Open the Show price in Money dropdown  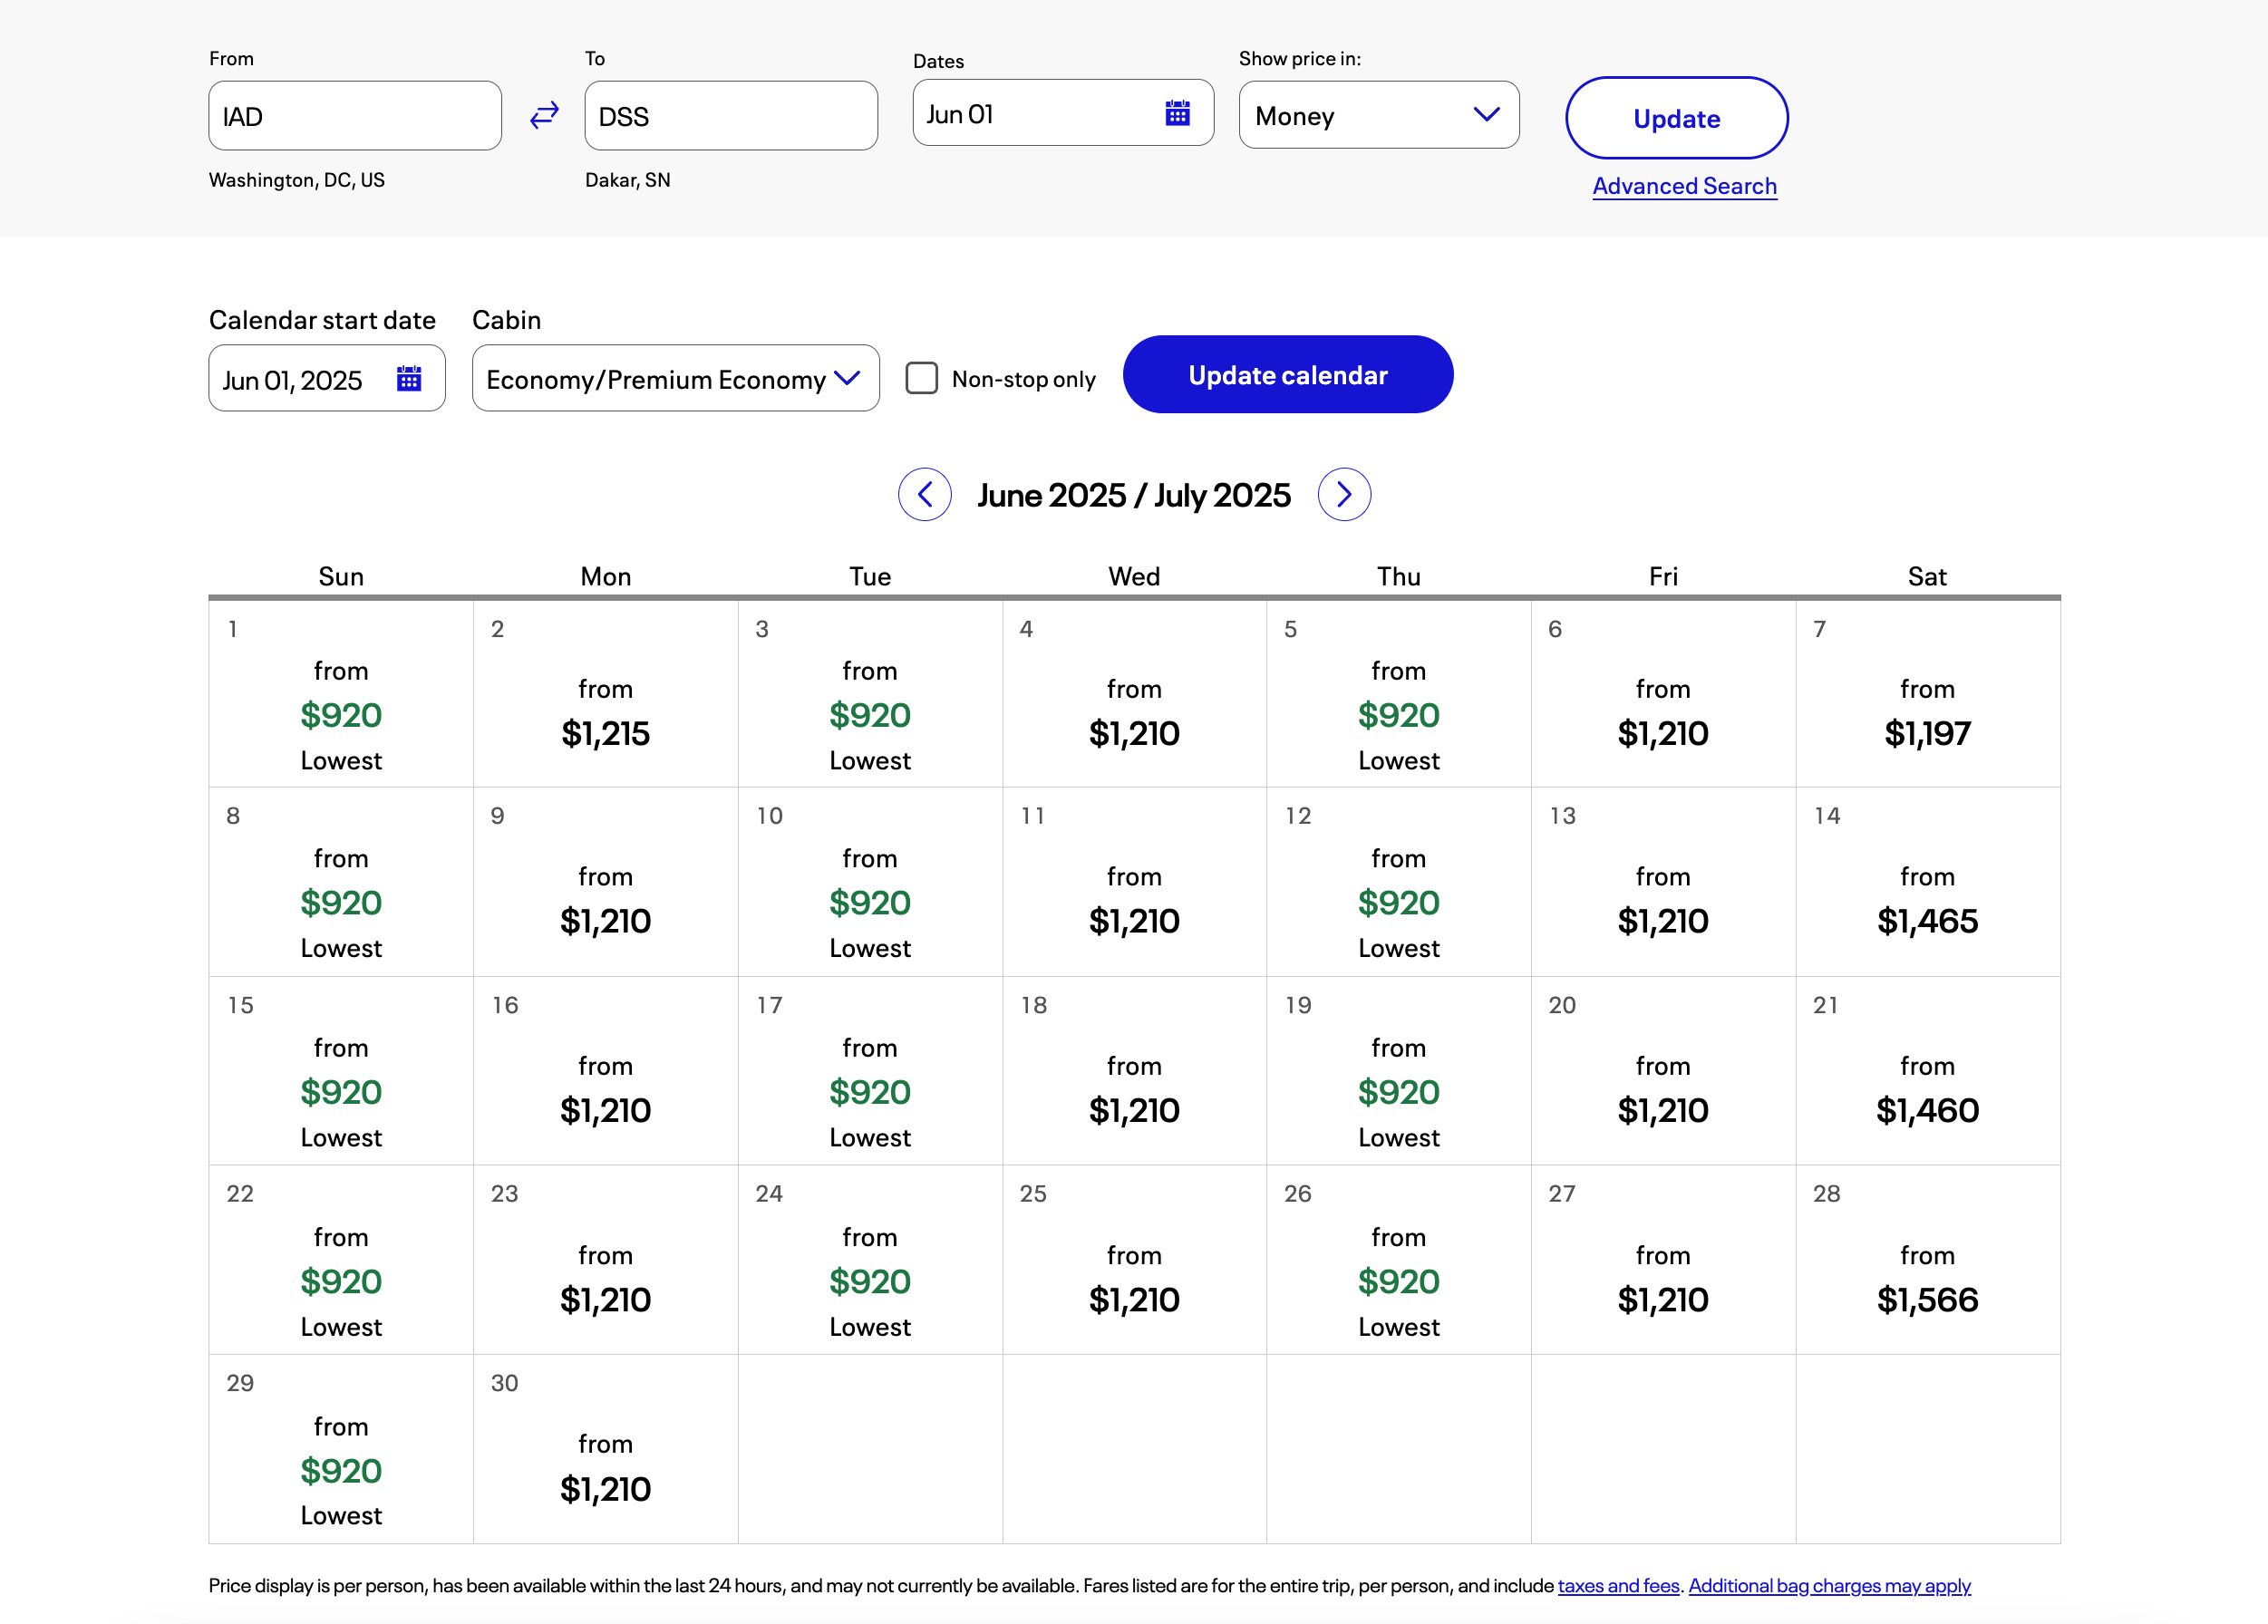(x=1379, y=115)
